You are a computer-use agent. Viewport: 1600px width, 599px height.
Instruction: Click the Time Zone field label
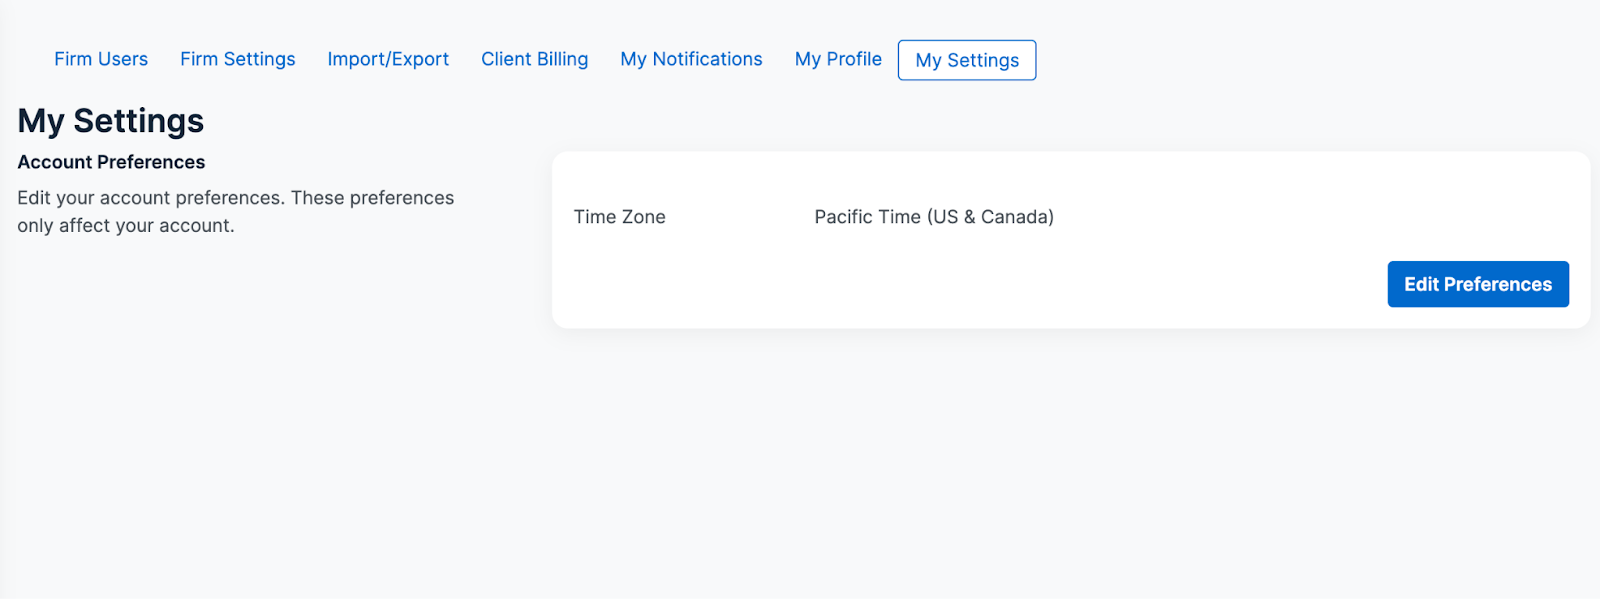[x=619, y=217]
